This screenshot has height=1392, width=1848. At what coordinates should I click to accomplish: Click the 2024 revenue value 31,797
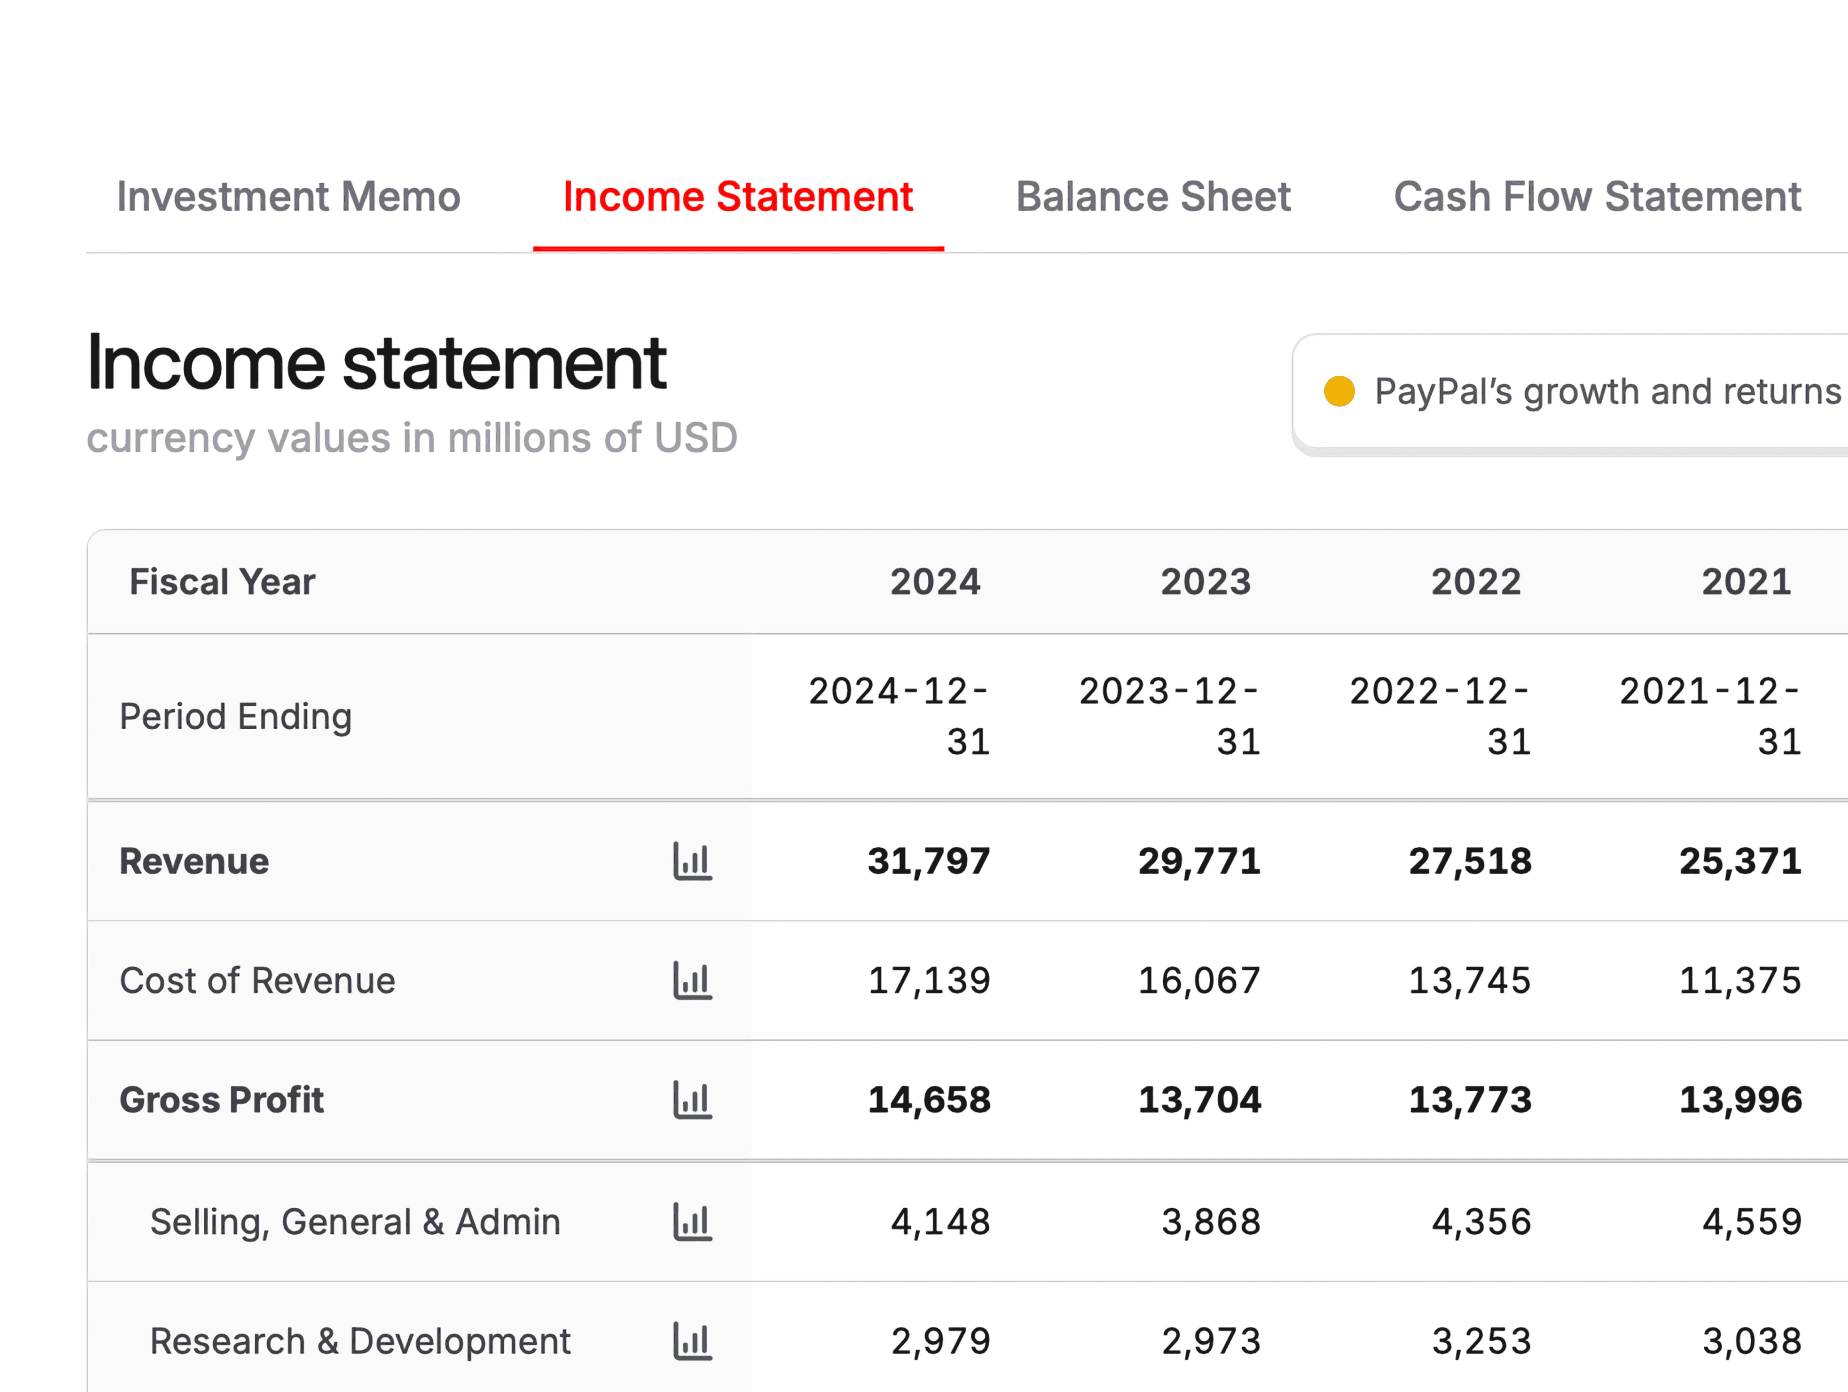(x=928, y=861)
